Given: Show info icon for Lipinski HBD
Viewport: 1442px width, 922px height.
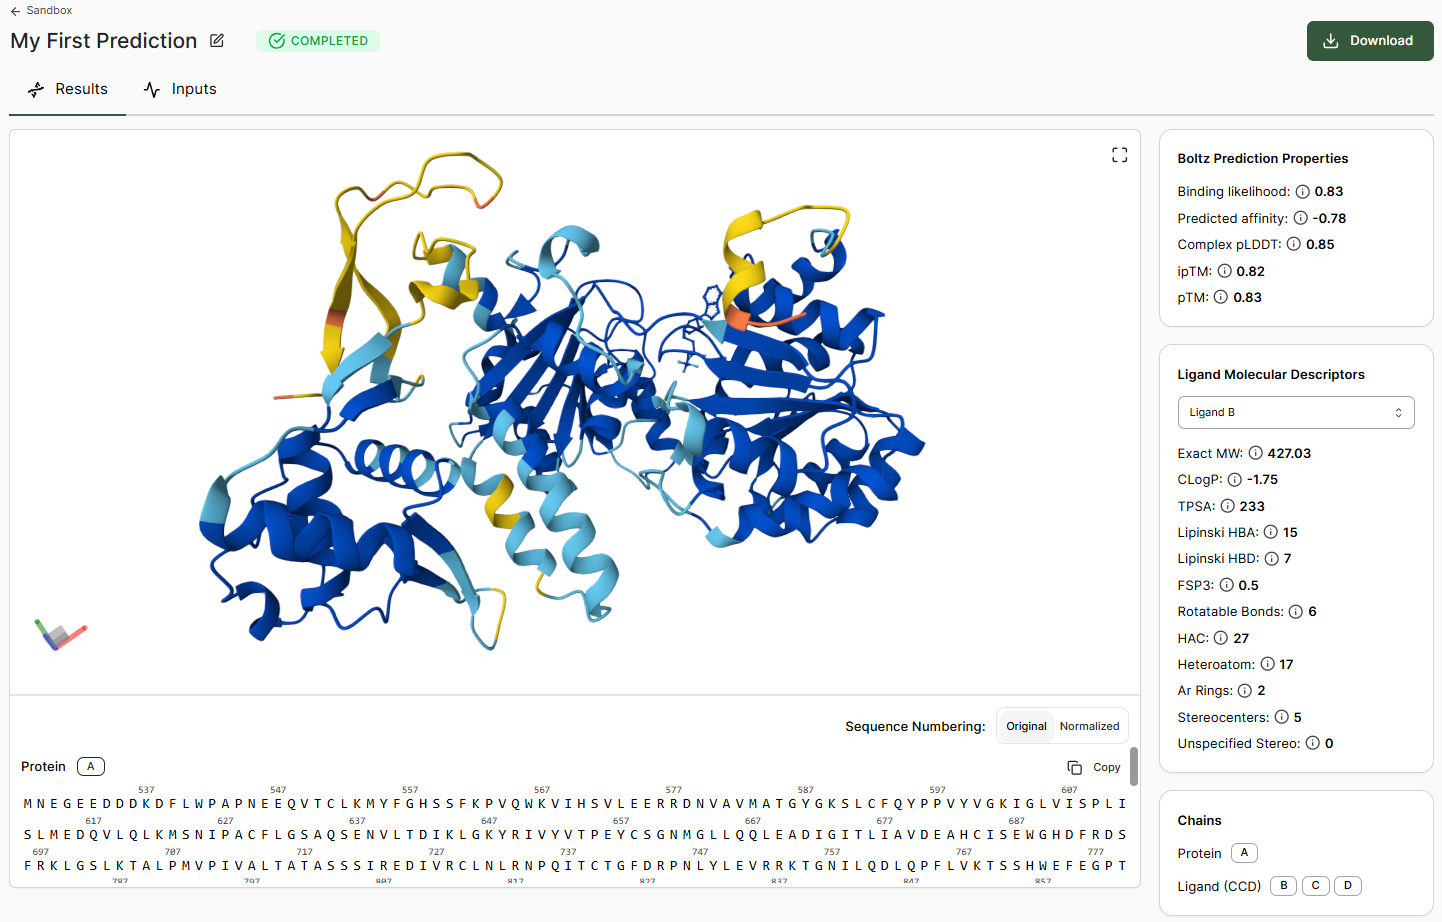Looking at the screenshot, I should click(x=1271, y=559).
